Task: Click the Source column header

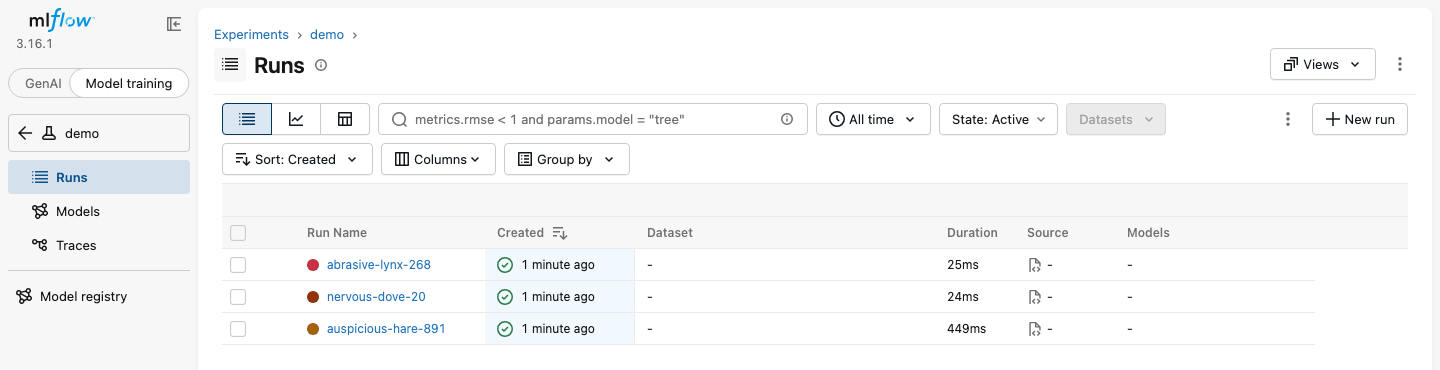Action: click(x=1048, y=233)
